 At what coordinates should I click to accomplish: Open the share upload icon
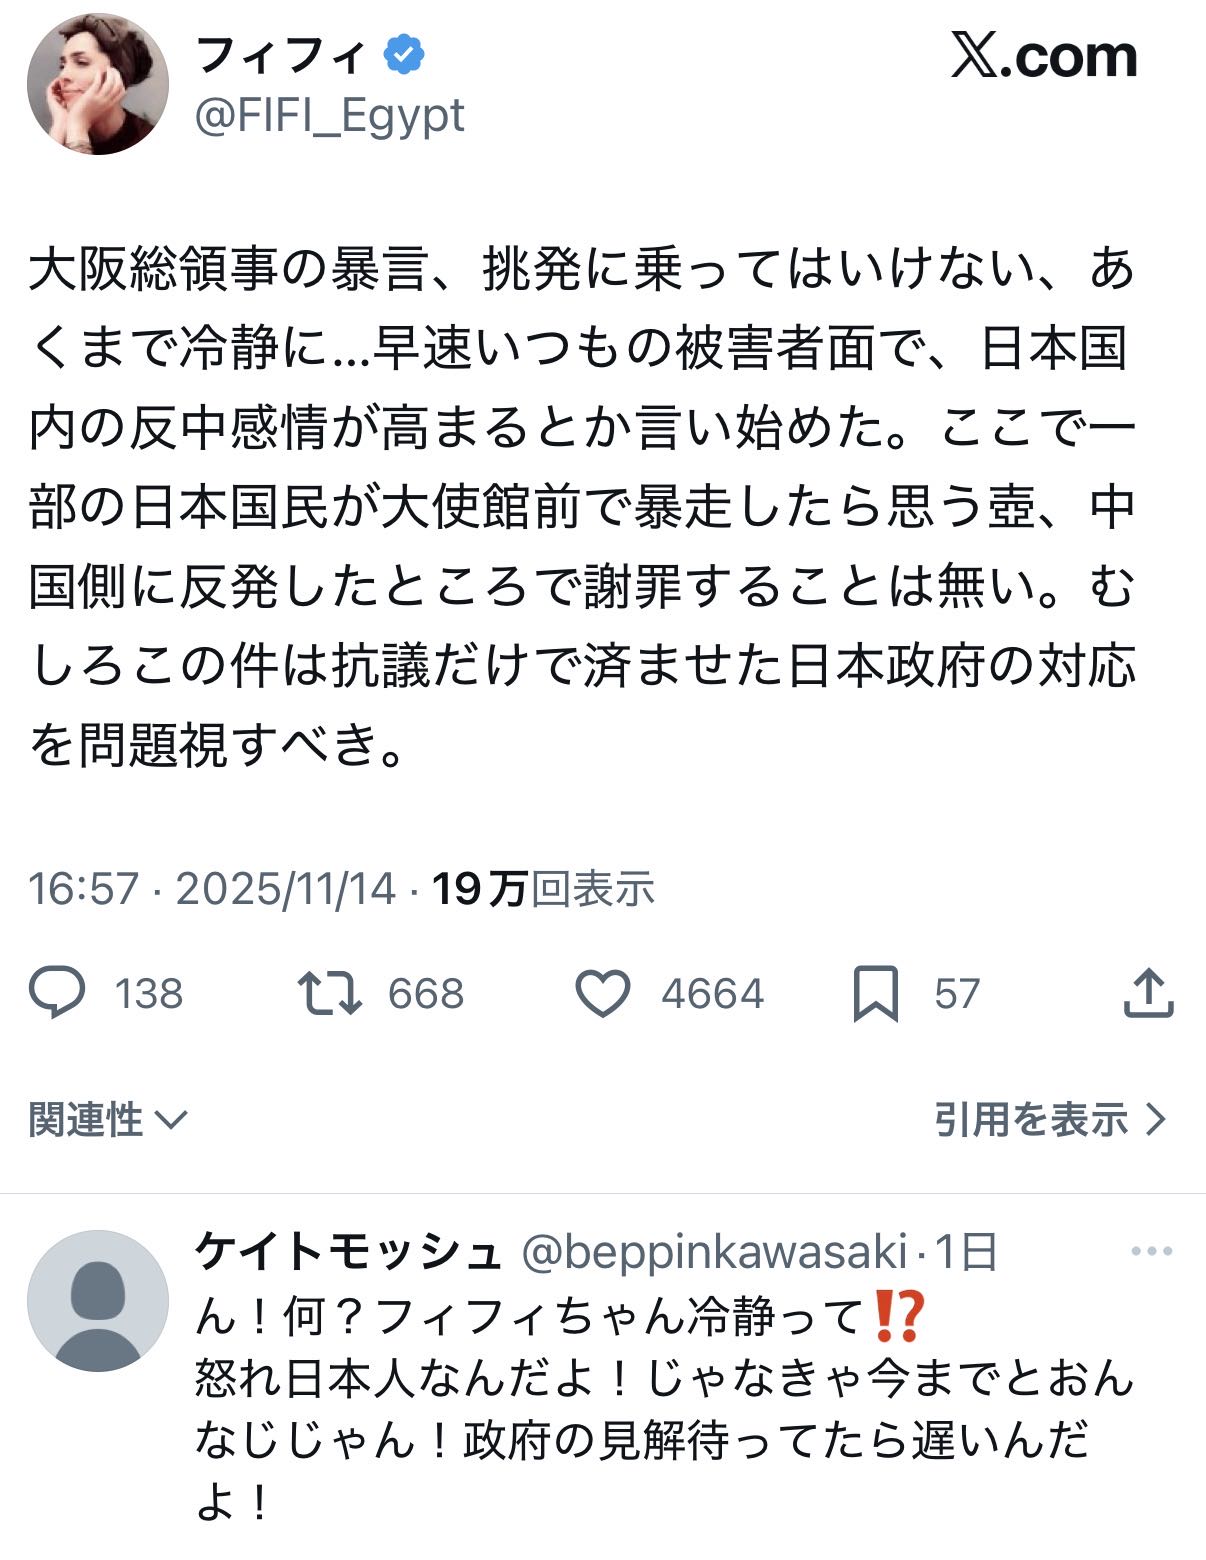click(x=1148, y=993)
